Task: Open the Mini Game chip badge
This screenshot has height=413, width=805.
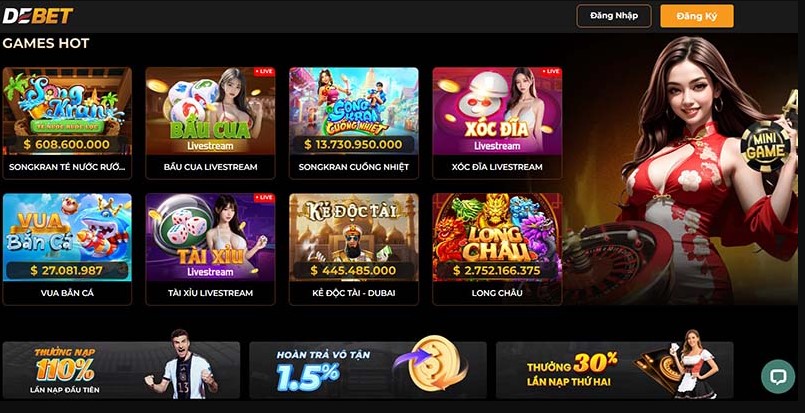Action: click(x=765, y=146)
